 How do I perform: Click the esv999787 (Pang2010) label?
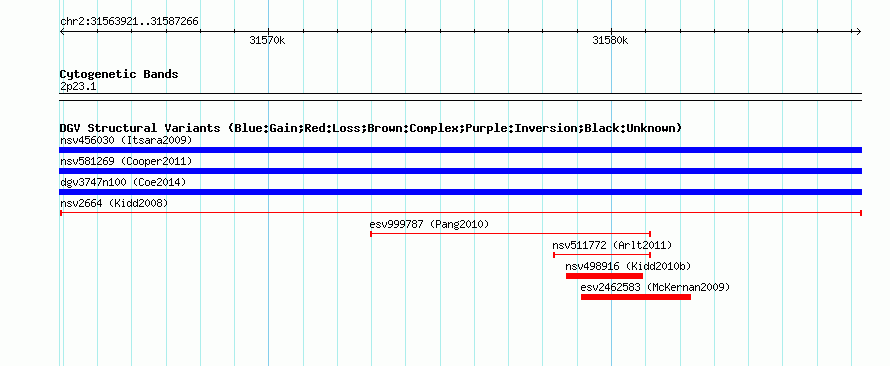429,224
